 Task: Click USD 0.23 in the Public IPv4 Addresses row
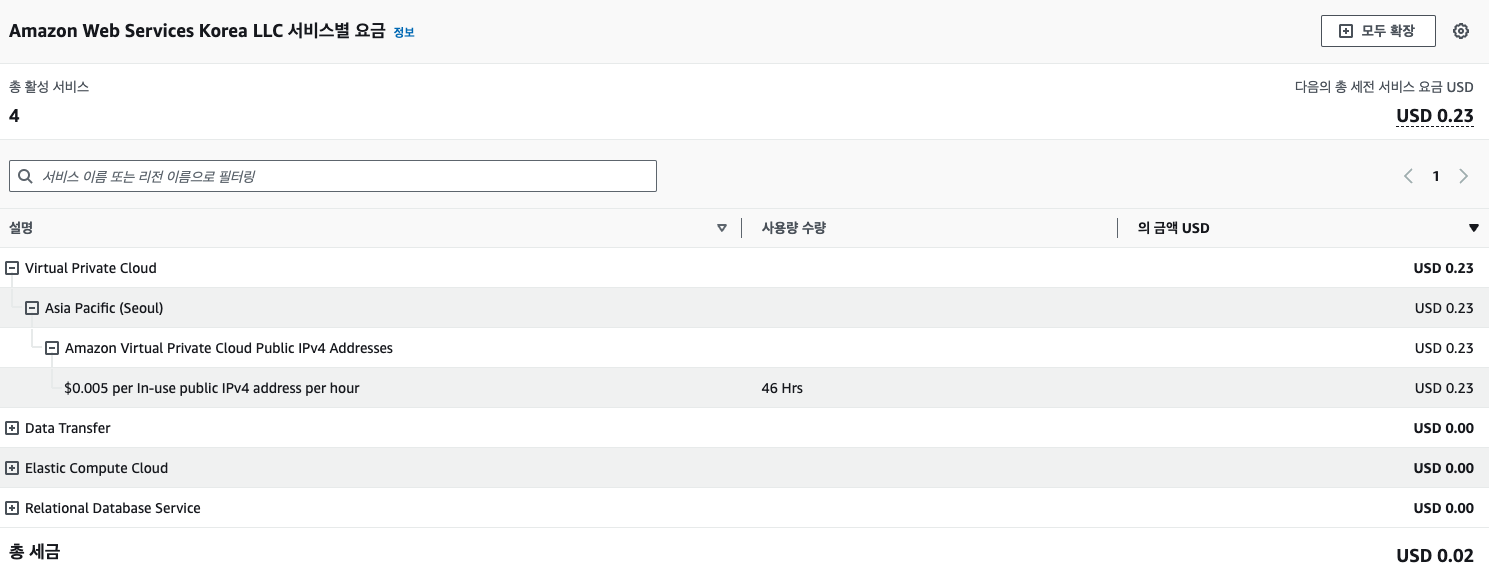tap(1444, 348)
